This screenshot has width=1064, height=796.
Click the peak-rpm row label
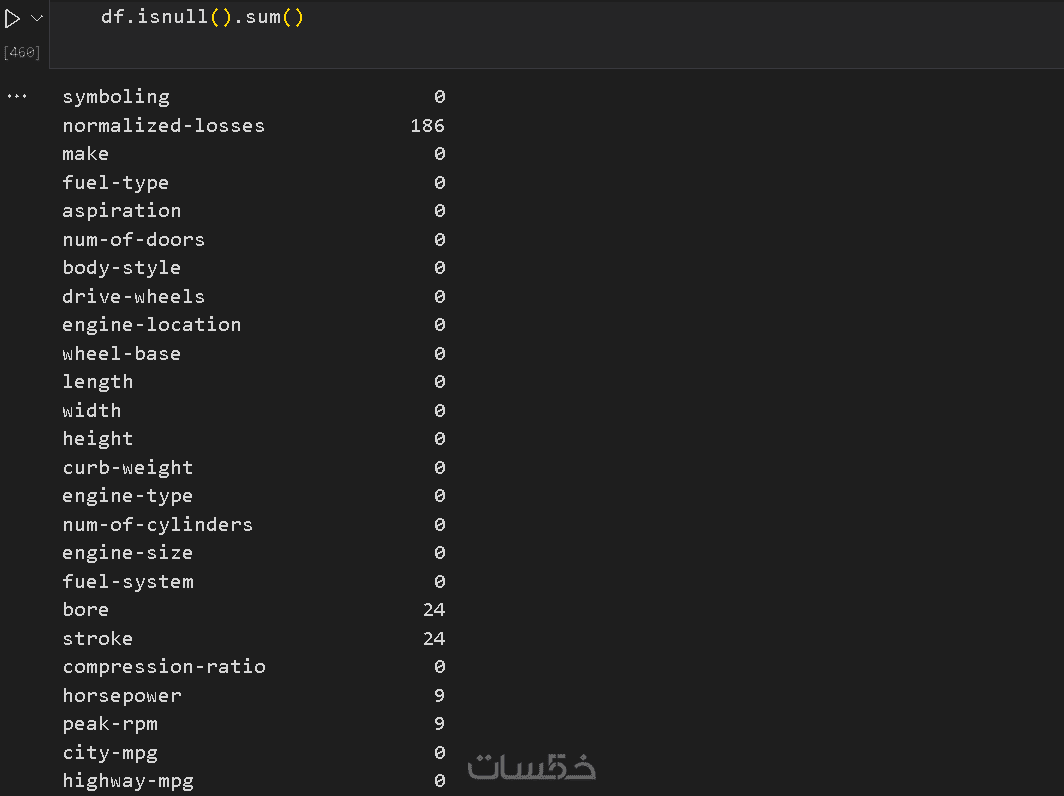[110, 724]
